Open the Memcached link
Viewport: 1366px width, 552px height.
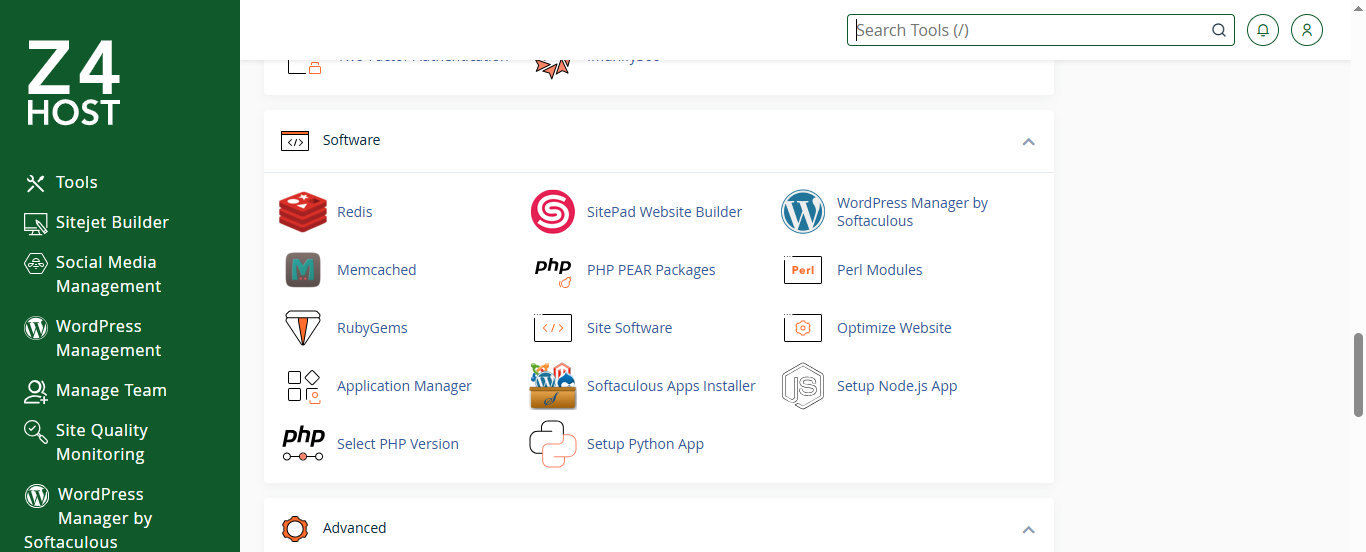(x=377, y=270)
